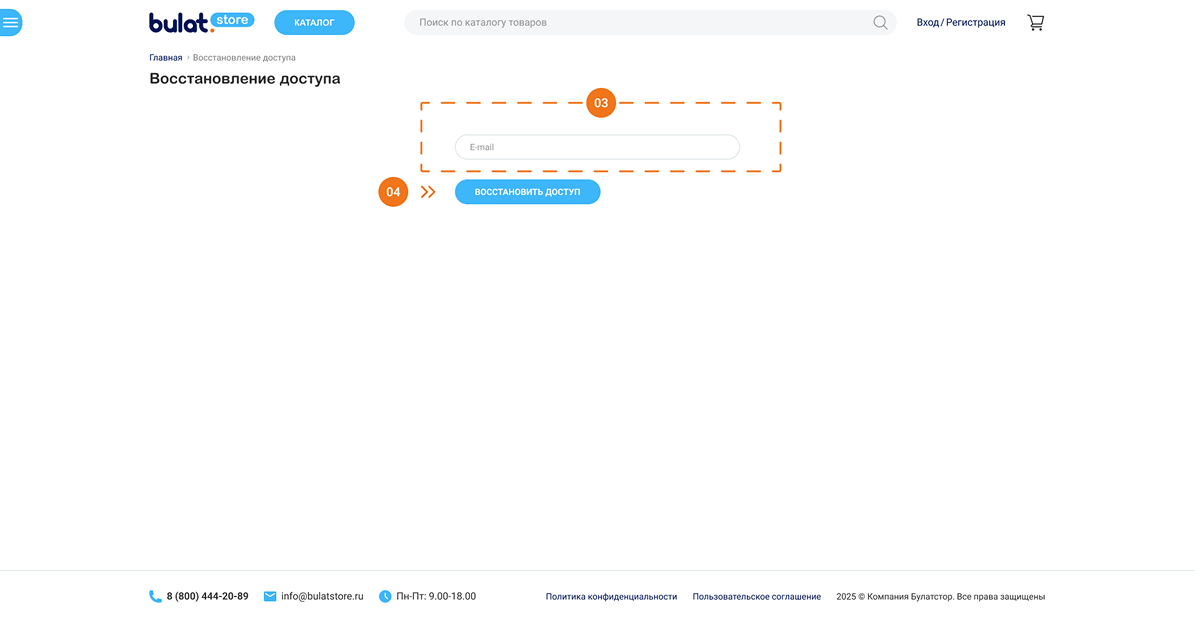Viewport: 1195px width, 623px height.
Task: Click the Вход link
Action: pyautogui.click(x=927, y=22)
